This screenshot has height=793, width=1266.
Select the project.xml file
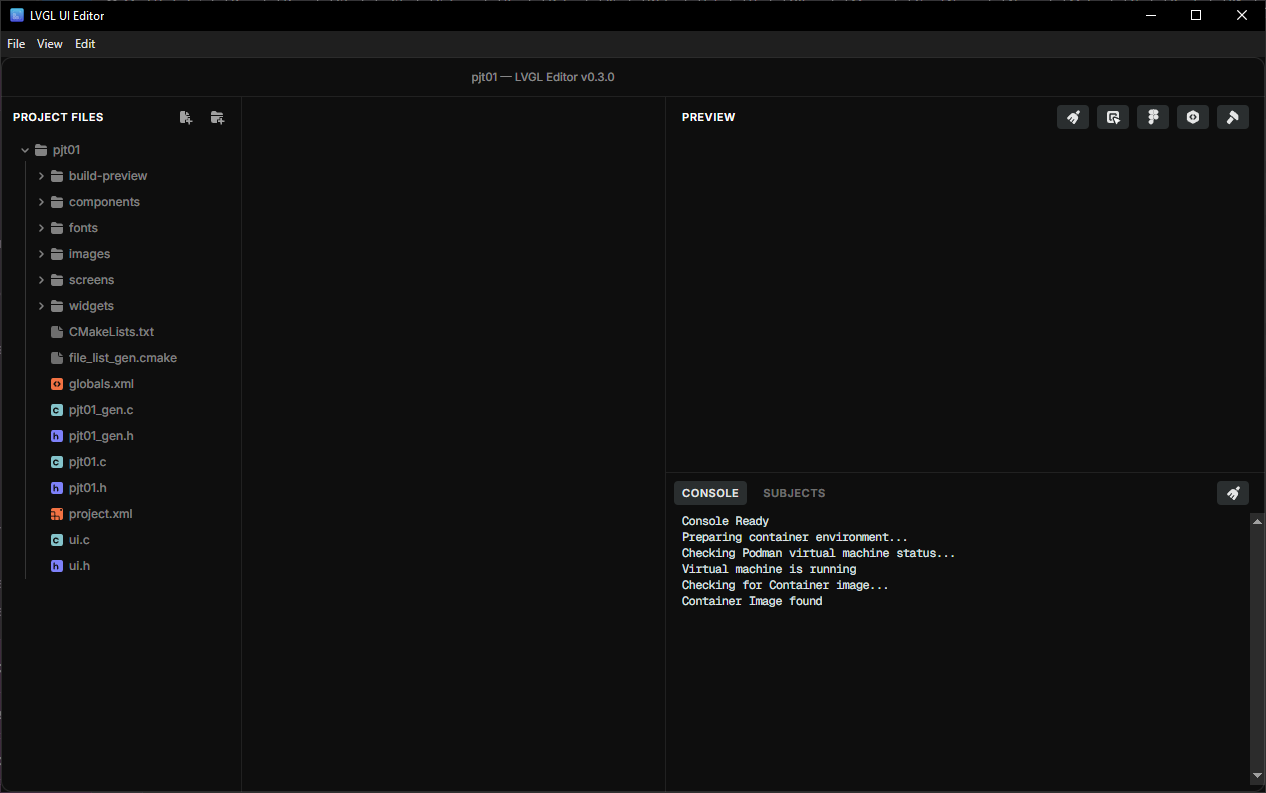100,514
